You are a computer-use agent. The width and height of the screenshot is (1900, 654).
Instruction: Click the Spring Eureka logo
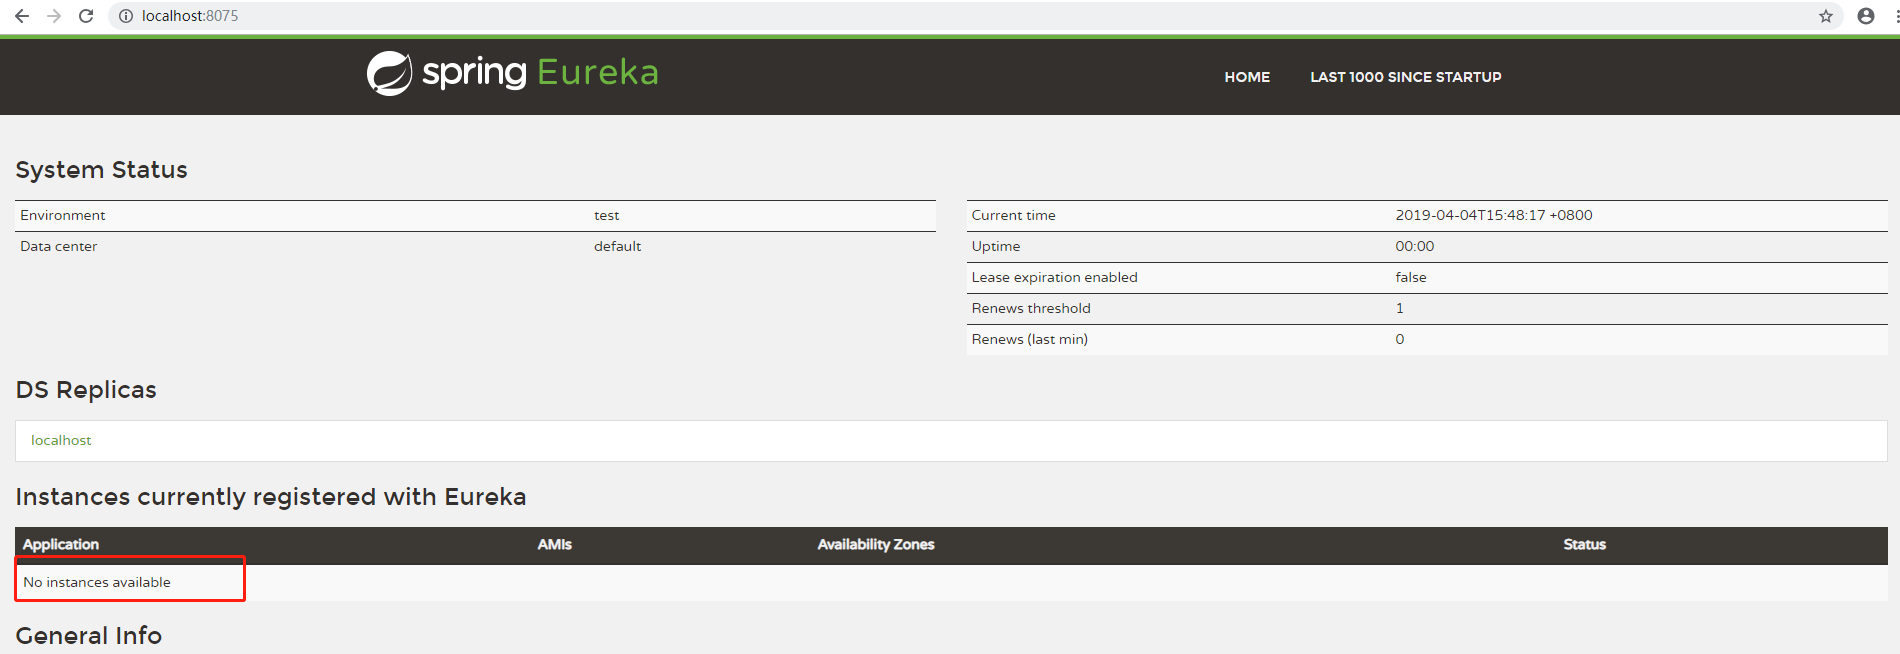pyautogui.click(x=512, y=73)
